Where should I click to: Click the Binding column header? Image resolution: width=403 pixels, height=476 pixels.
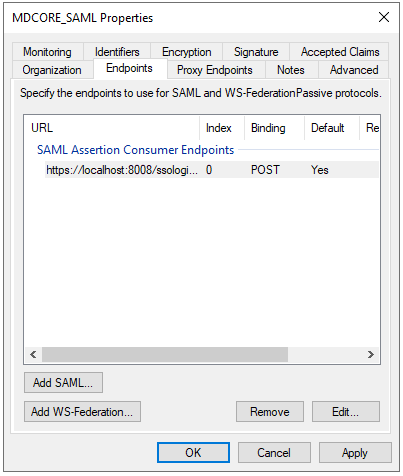[x=274, y=128]
